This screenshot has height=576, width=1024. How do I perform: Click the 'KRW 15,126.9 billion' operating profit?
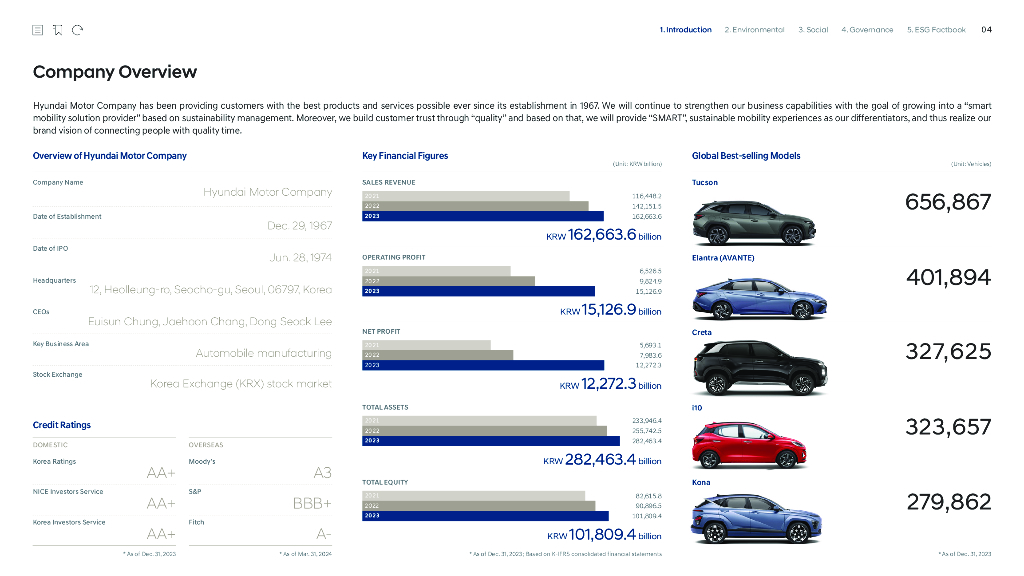pyautogui.click(x=611, y=310)
